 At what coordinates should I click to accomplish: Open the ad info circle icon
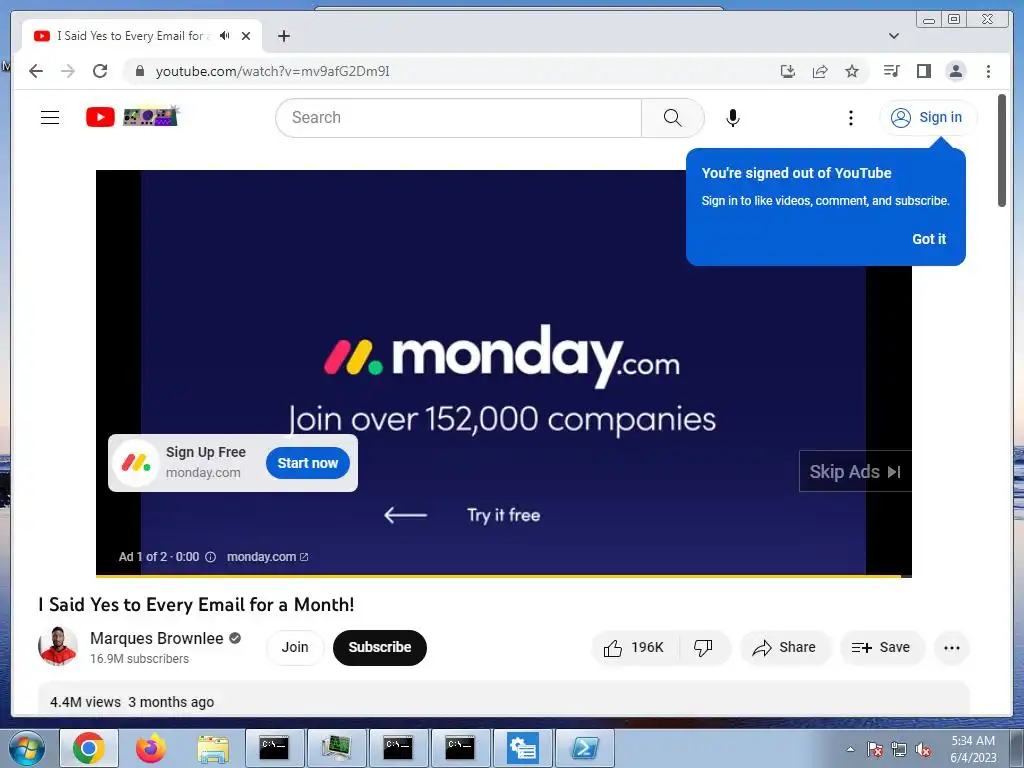click(x=210, y=557)
